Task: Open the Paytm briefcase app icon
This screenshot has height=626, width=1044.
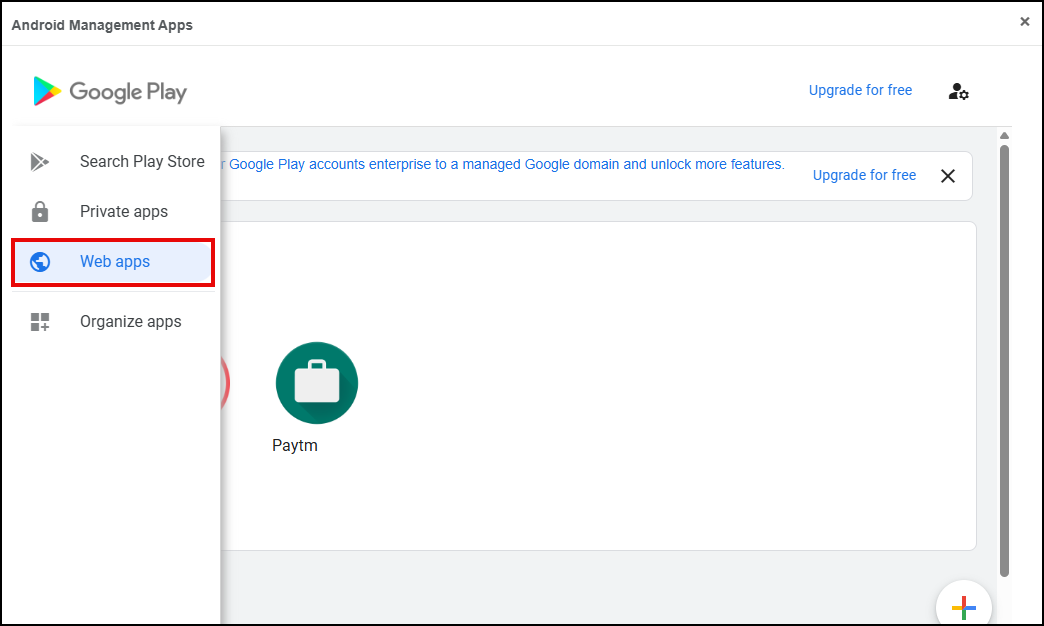Action: click(316, 383)
